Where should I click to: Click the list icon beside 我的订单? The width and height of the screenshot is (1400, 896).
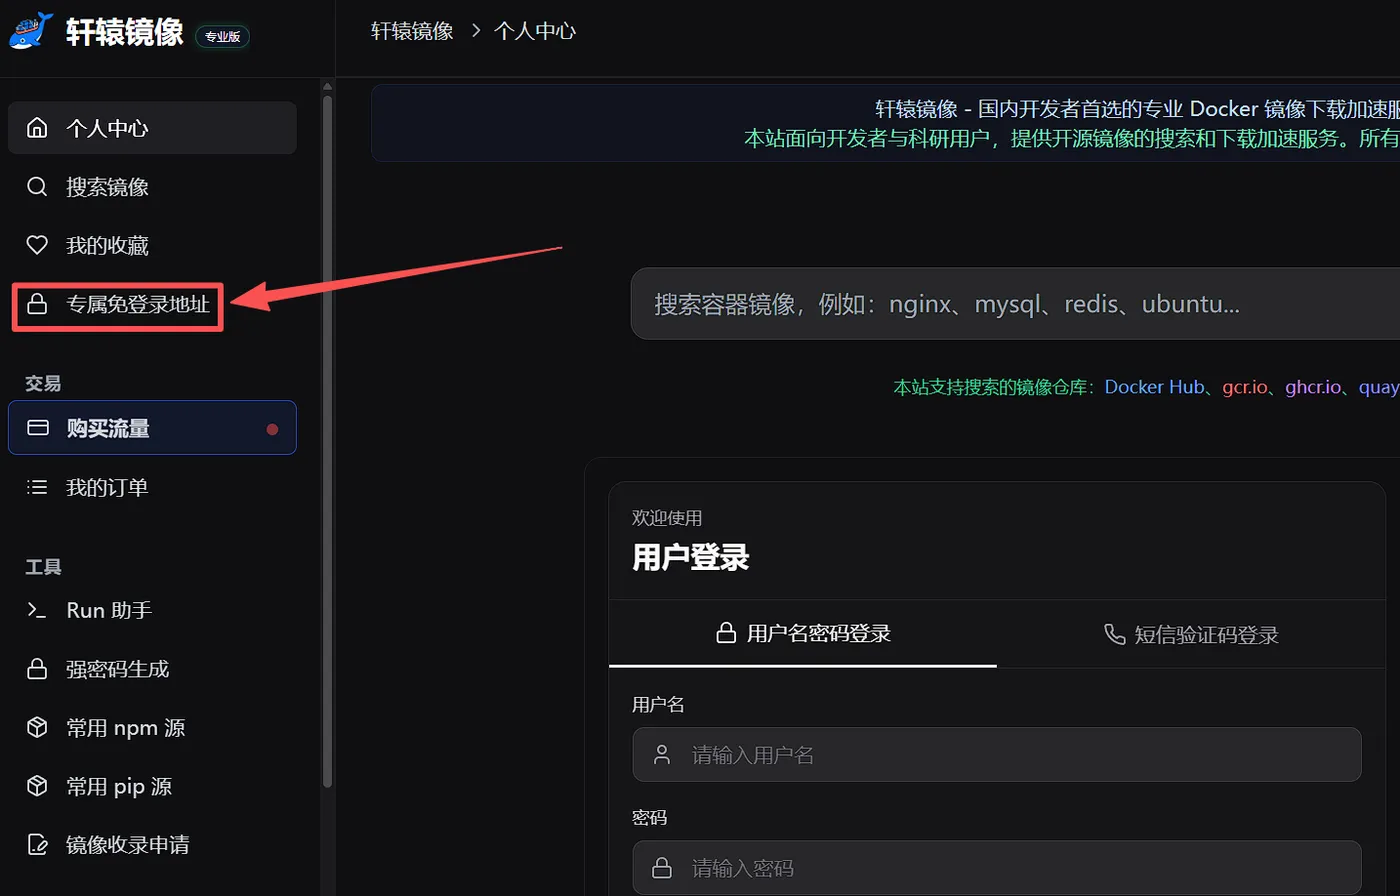pyautogui.click(x=37, y=487)
